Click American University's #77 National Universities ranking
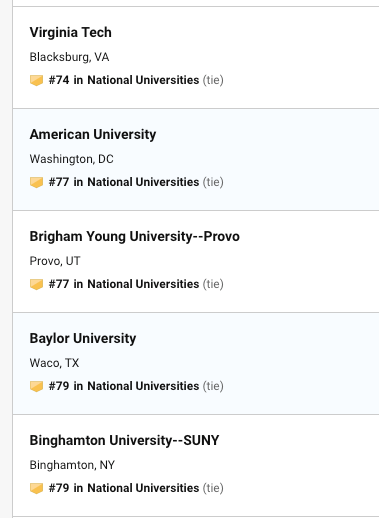This screenshot has width=379, height=518. pyautogui.click(x=124, y=182)
